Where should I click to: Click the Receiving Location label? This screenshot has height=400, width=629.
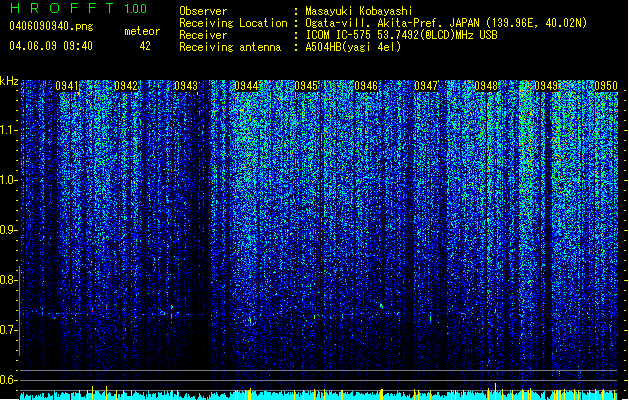point(233,23)
